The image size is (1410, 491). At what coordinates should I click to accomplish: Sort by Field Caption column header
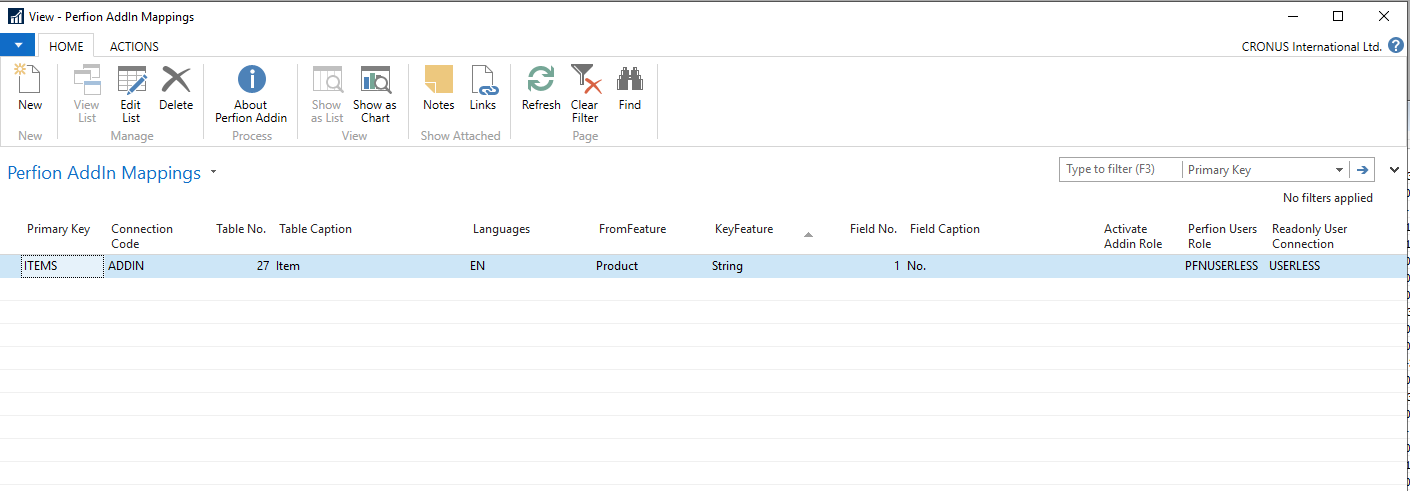[x=945, y=229]
